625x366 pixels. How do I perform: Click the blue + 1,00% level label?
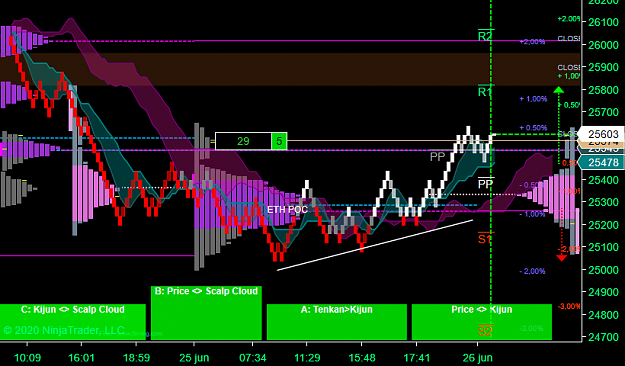(x=533, y=99)
